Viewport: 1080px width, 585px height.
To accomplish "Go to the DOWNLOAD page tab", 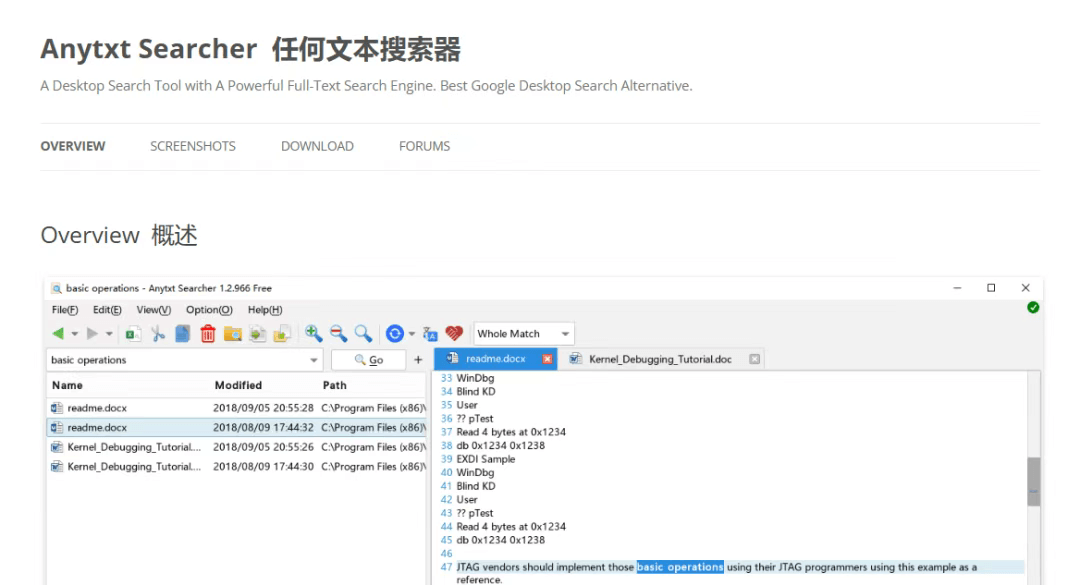I will coord(318,146).
